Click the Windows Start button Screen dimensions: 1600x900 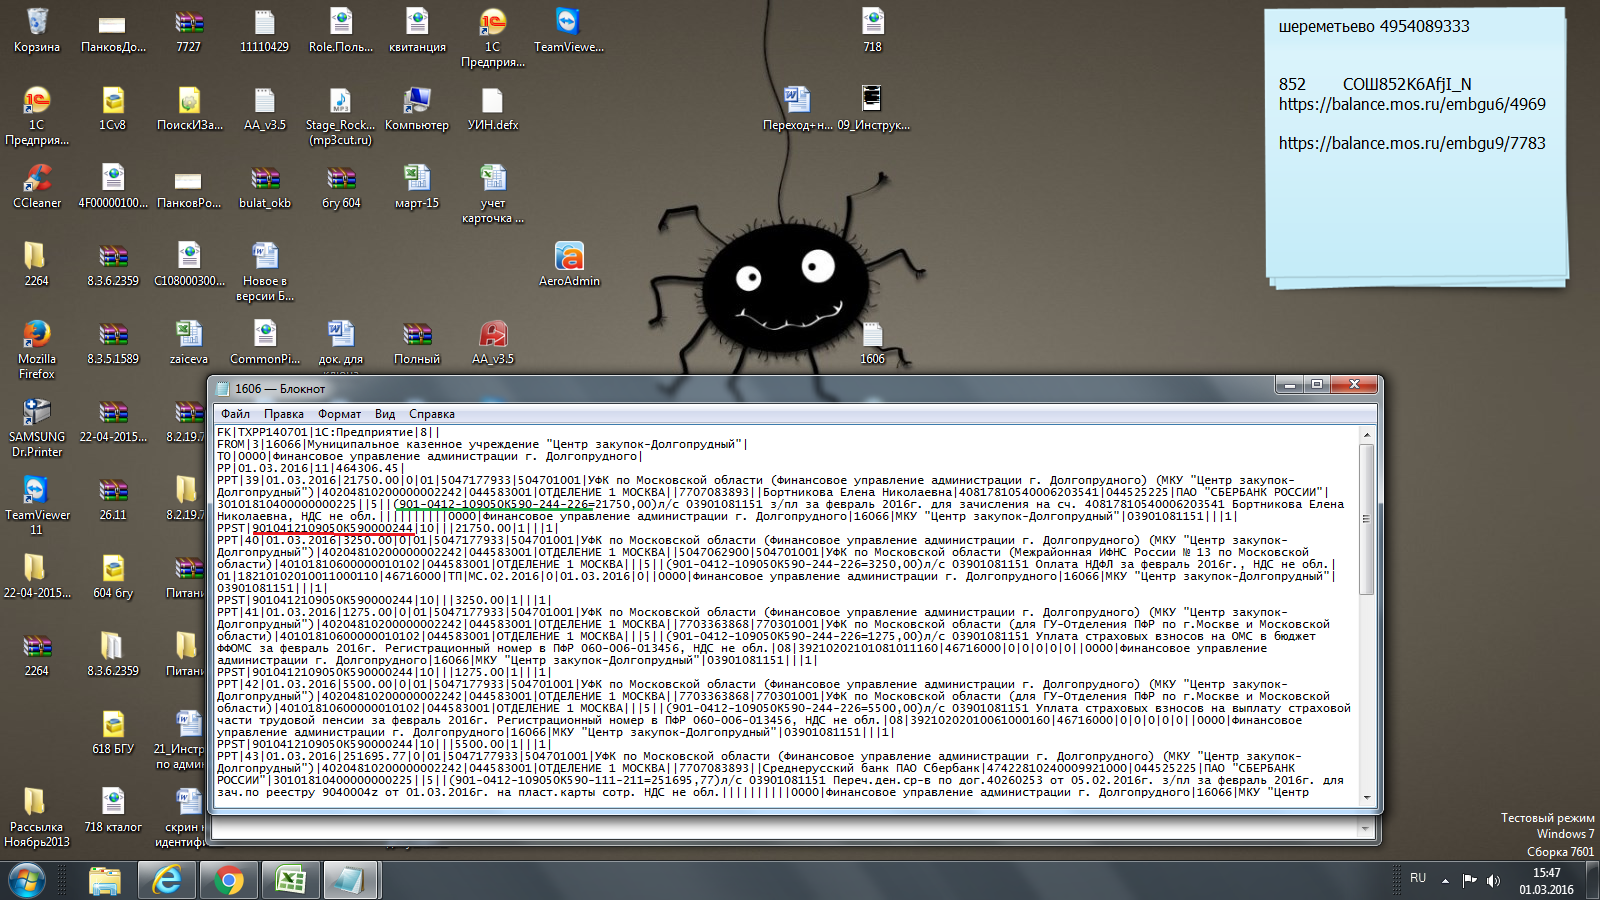pyautogui.click(x=27, y=880)
